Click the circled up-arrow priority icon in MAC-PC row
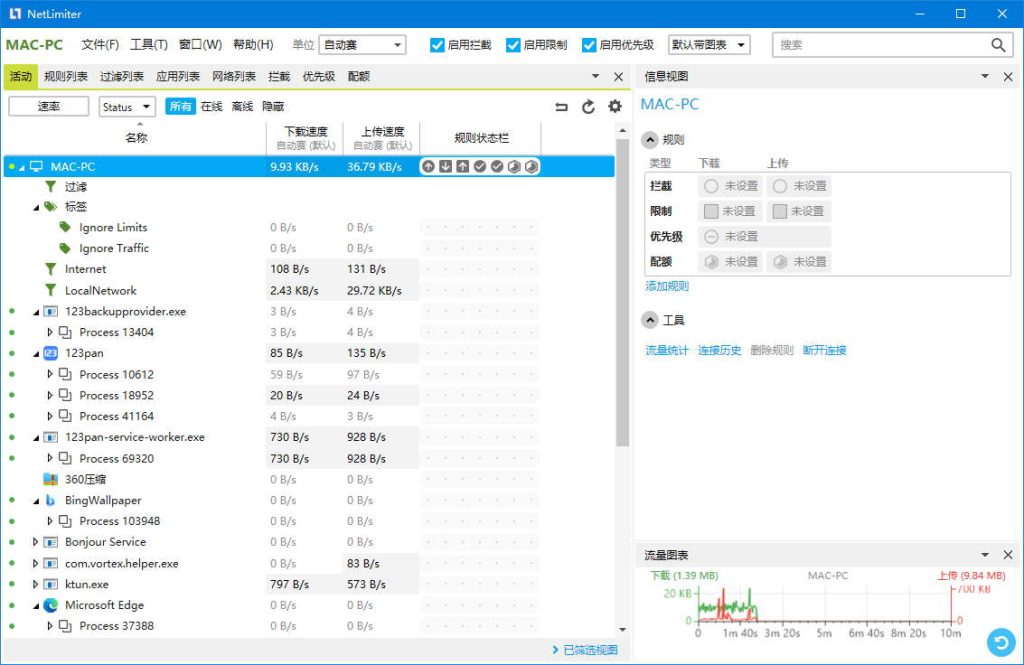 [x=428, y=167]
